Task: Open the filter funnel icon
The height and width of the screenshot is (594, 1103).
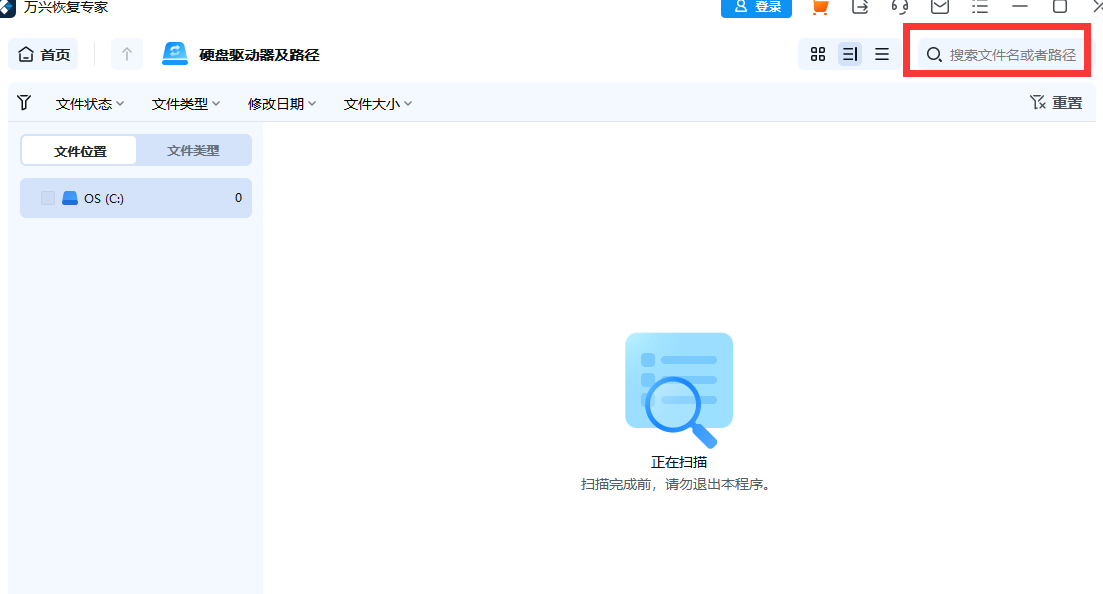Action: [24, 102]
